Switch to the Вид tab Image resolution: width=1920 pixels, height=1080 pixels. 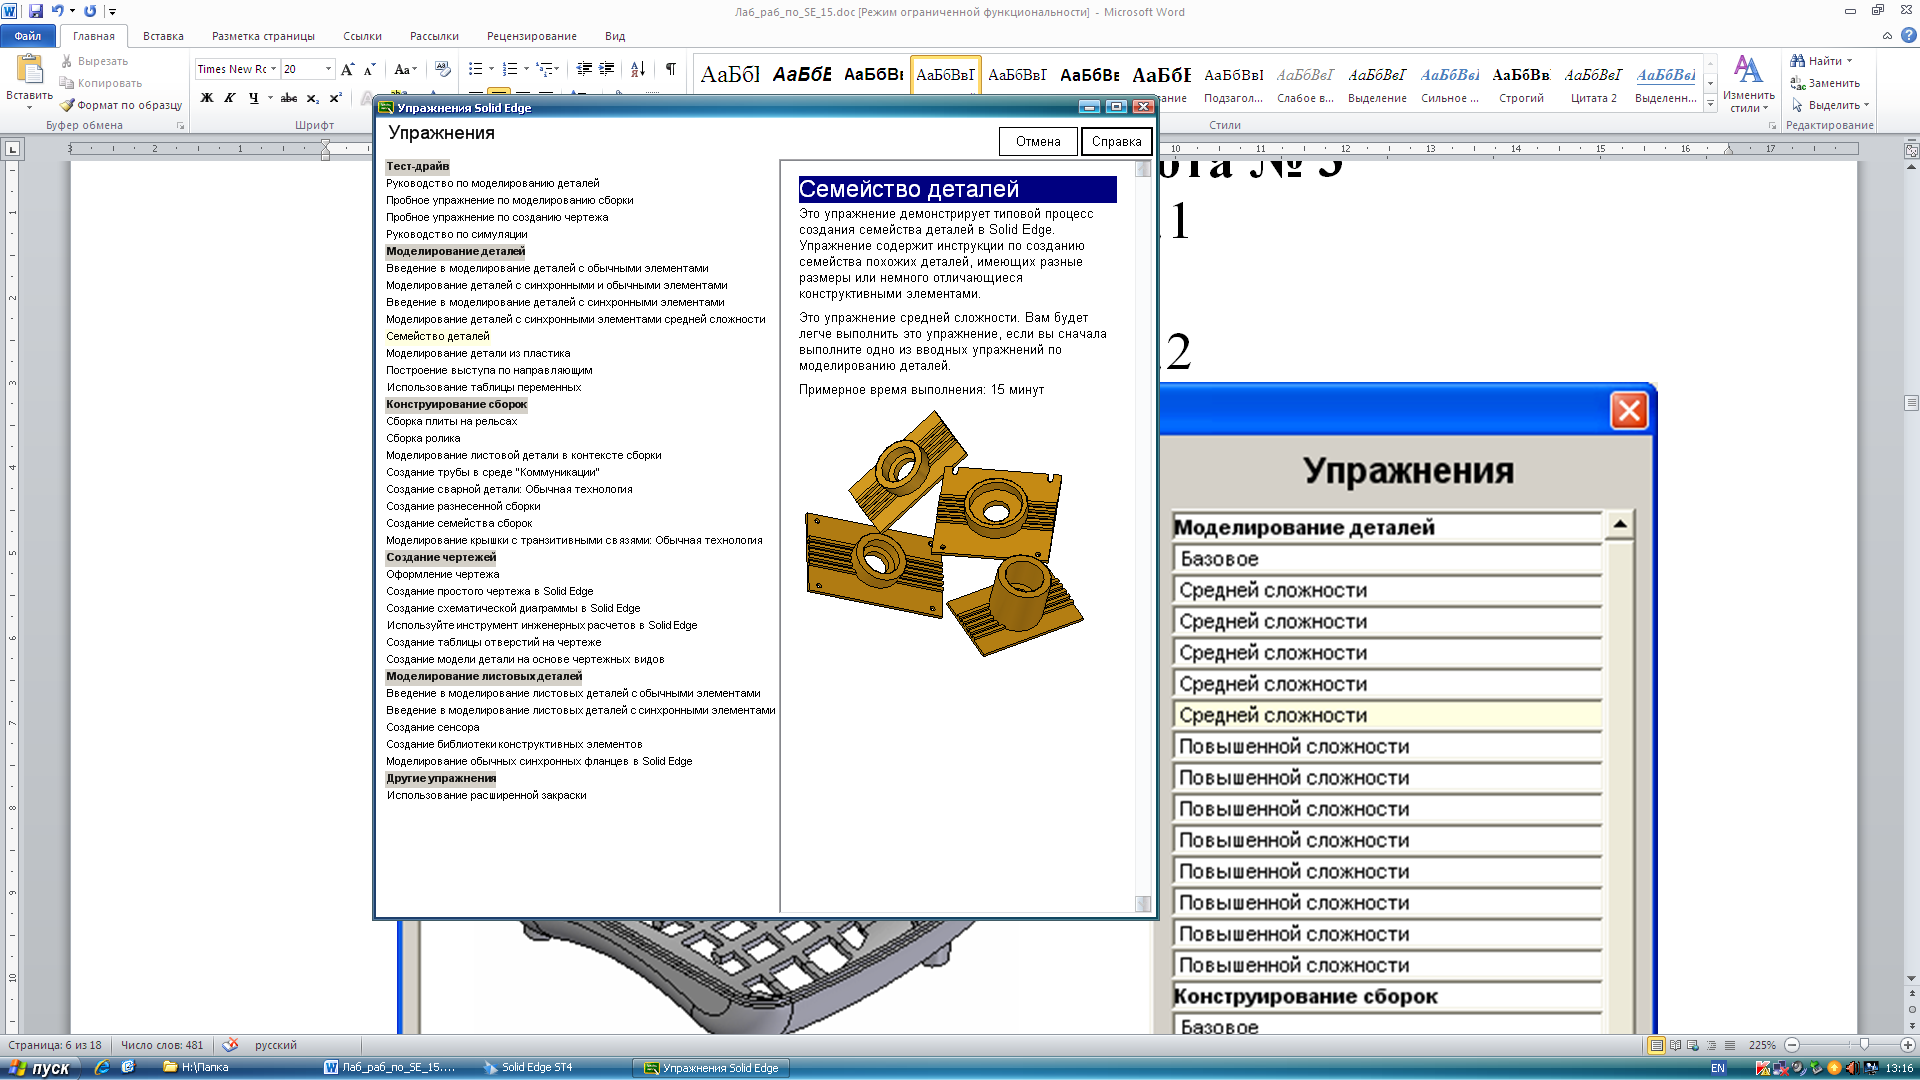615,36
